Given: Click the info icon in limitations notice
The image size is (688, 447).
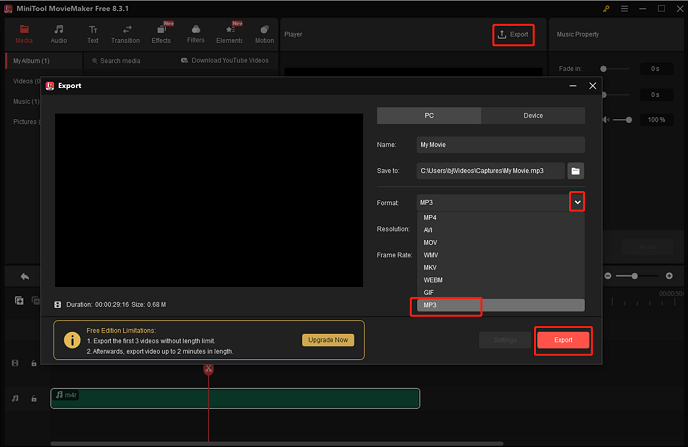Looking at the screenshot, I should point(72,340).
